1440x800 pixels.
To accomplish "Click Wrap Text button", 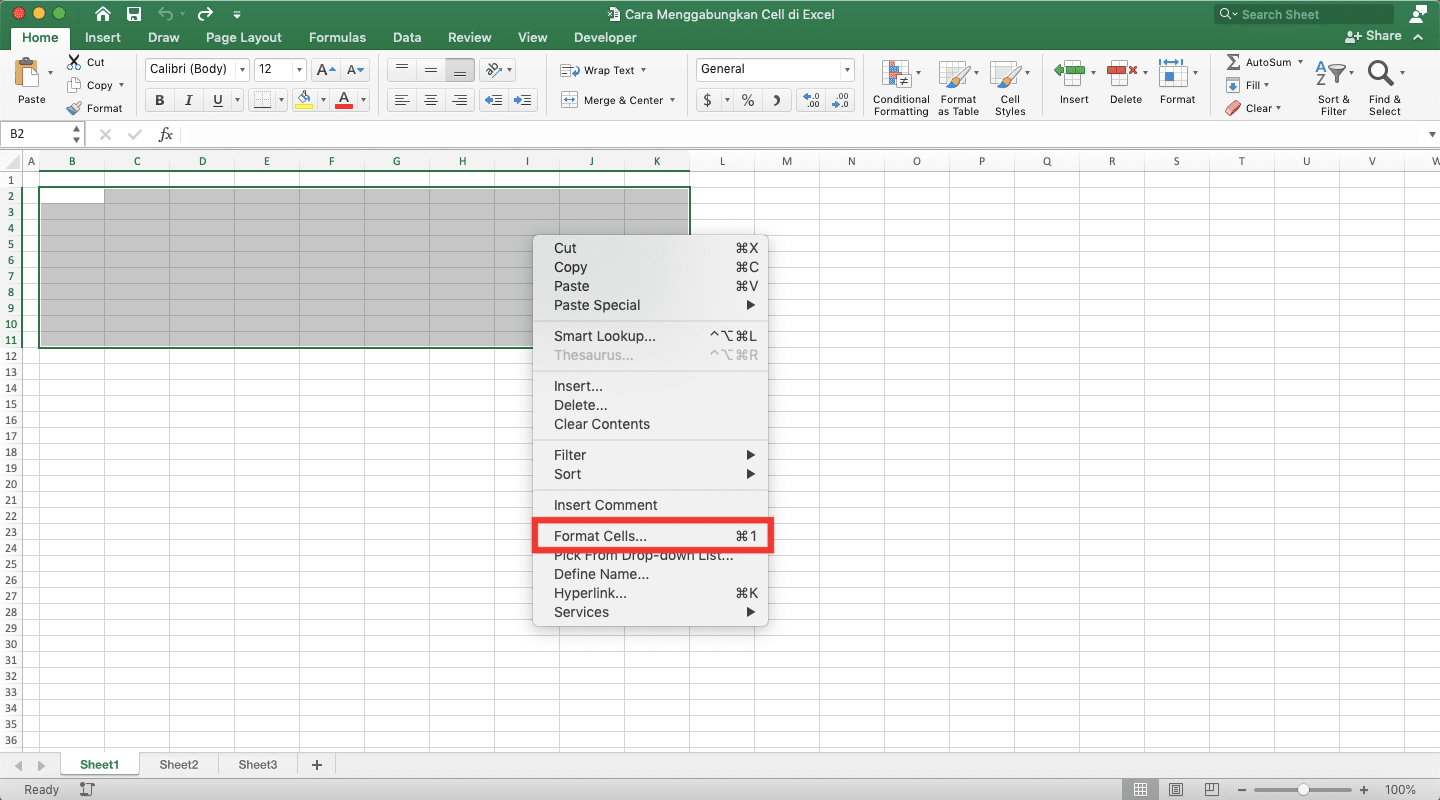I will (x=604, y=70).
